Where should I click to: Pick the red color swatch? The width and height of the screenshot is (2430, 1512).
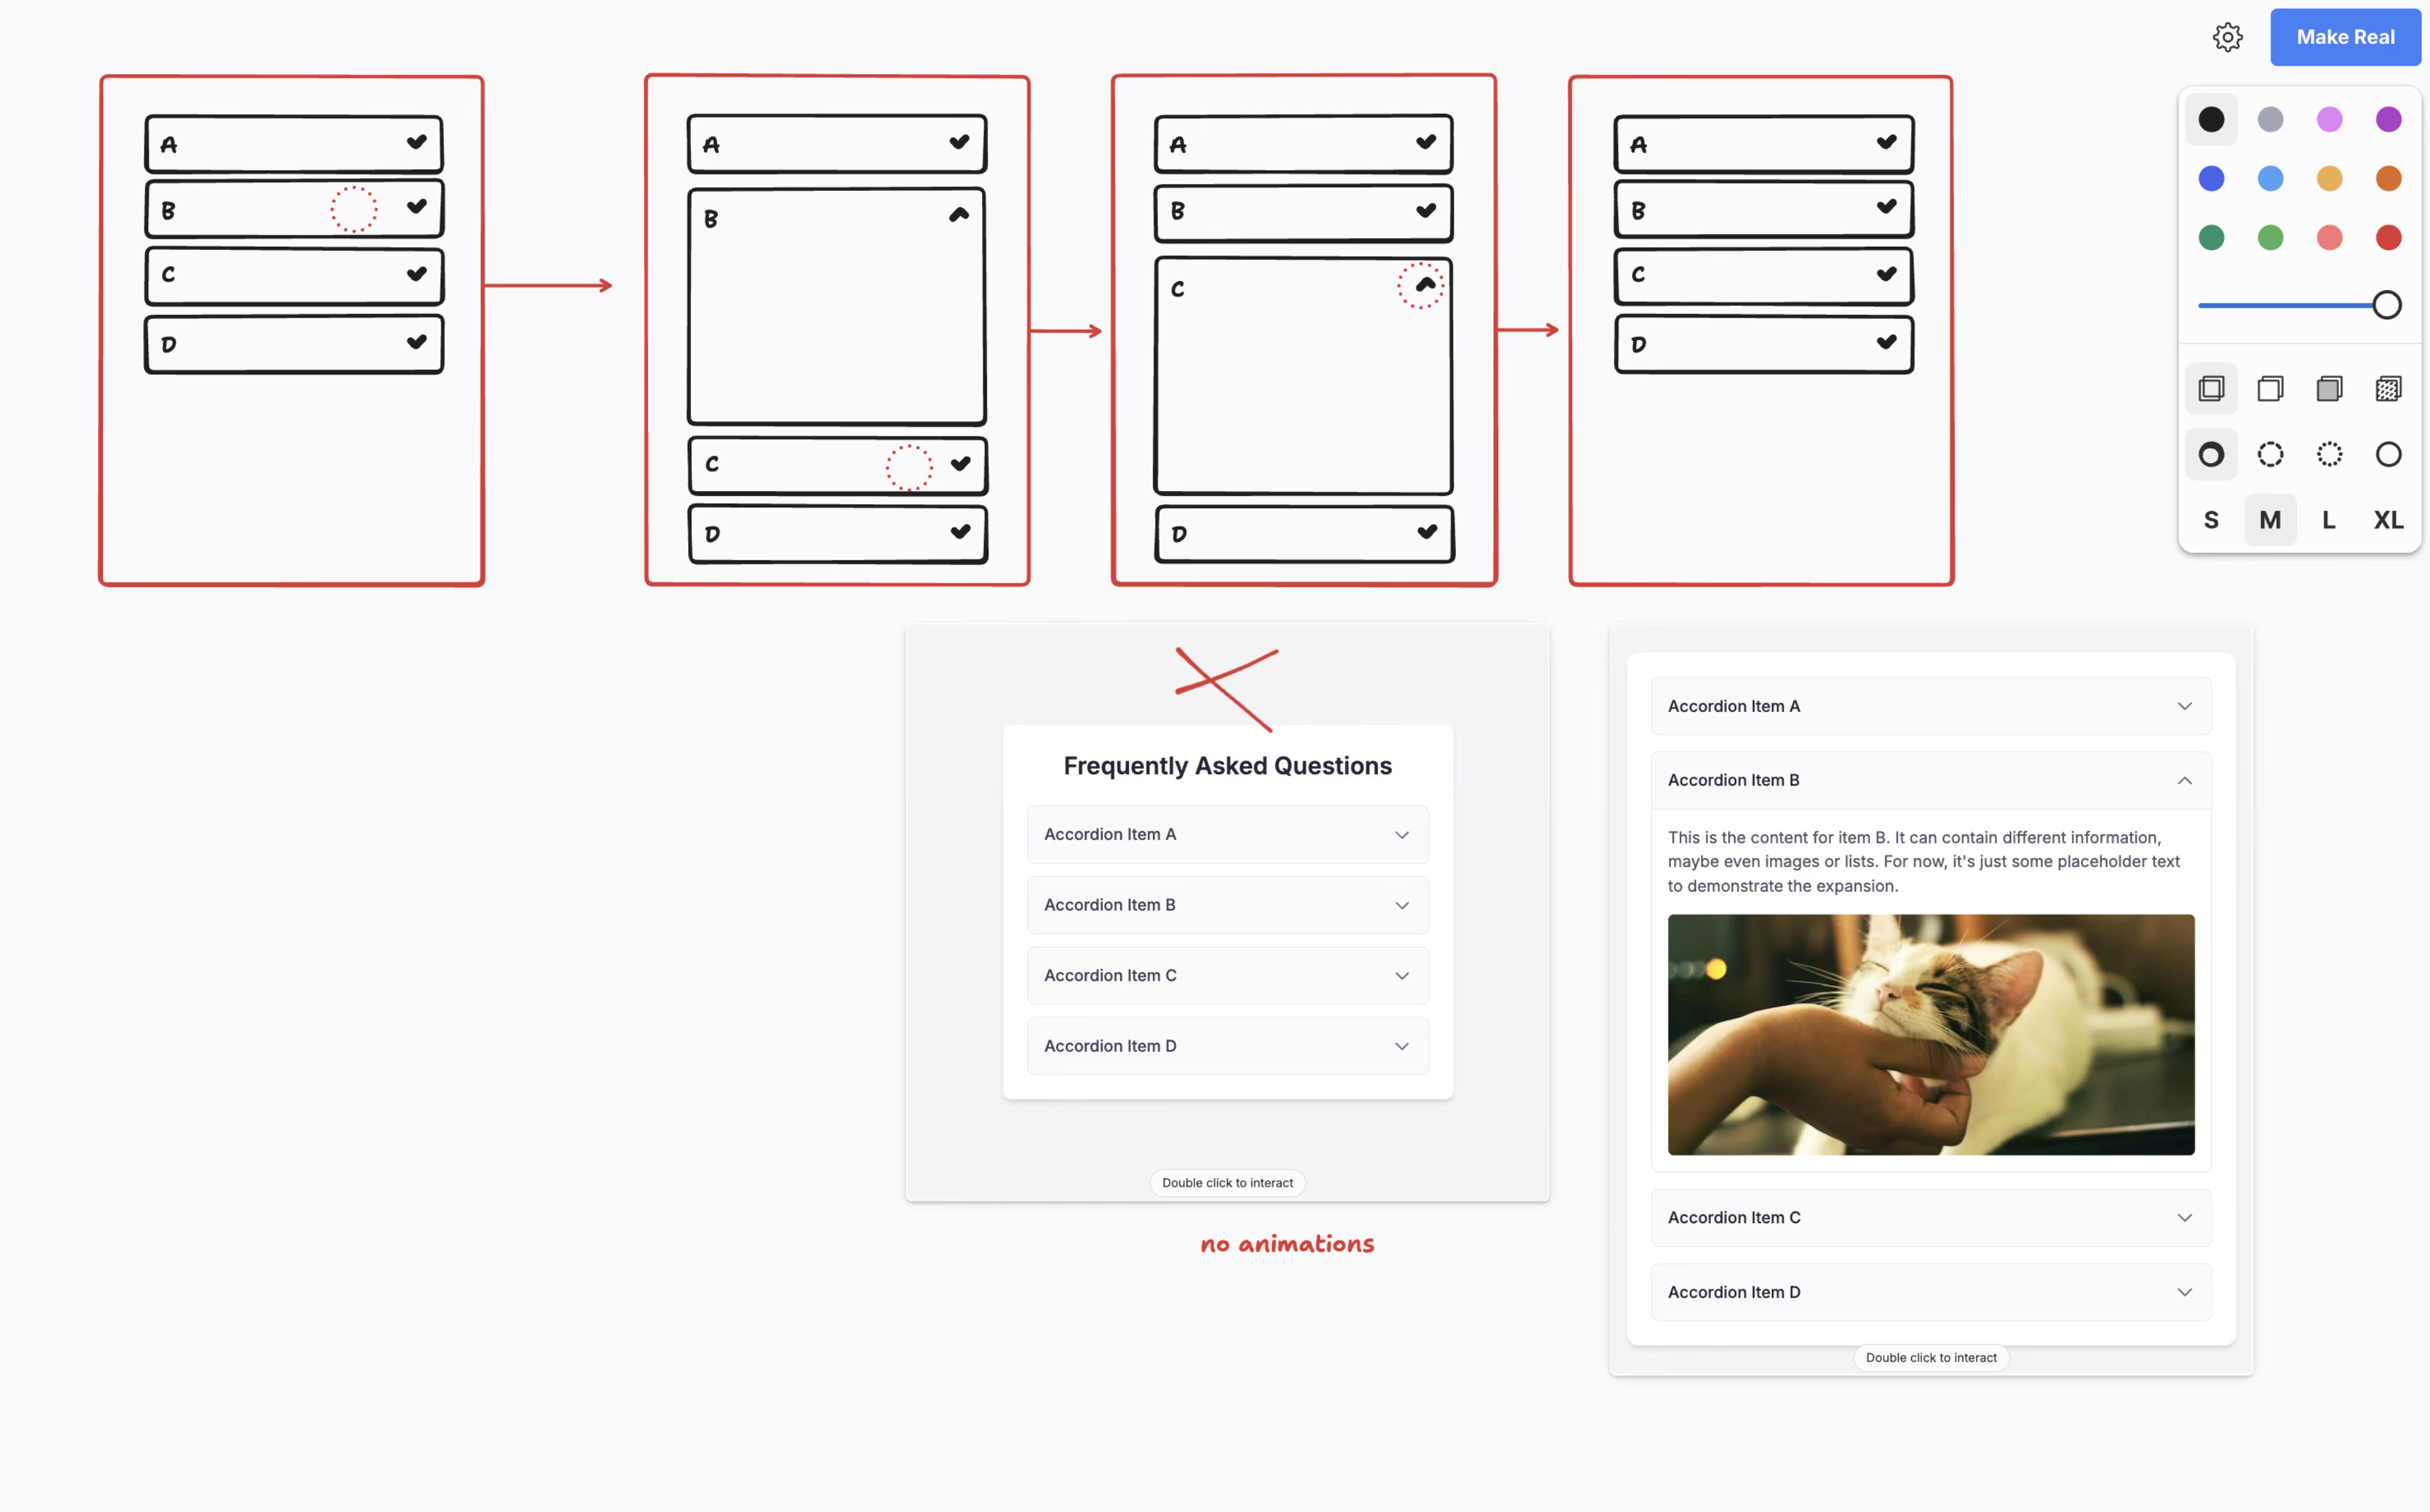(2388, 237)
